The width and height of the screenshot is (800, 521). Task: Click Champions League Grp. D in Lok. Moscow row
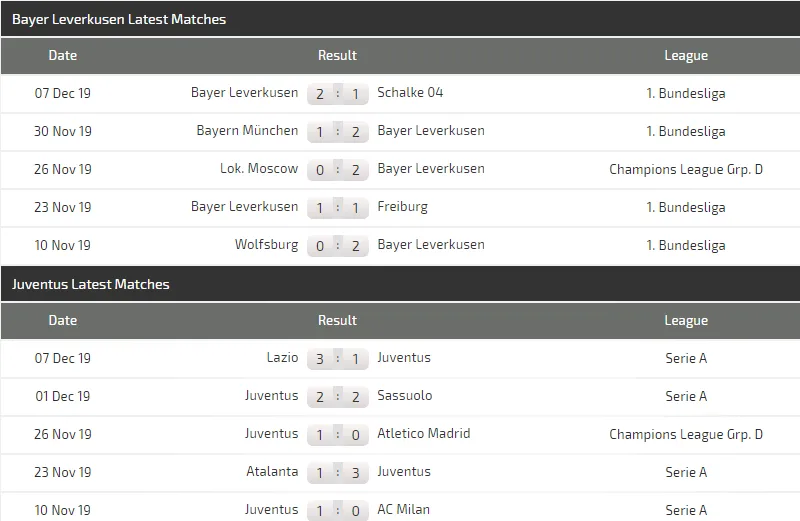[686, 169]
